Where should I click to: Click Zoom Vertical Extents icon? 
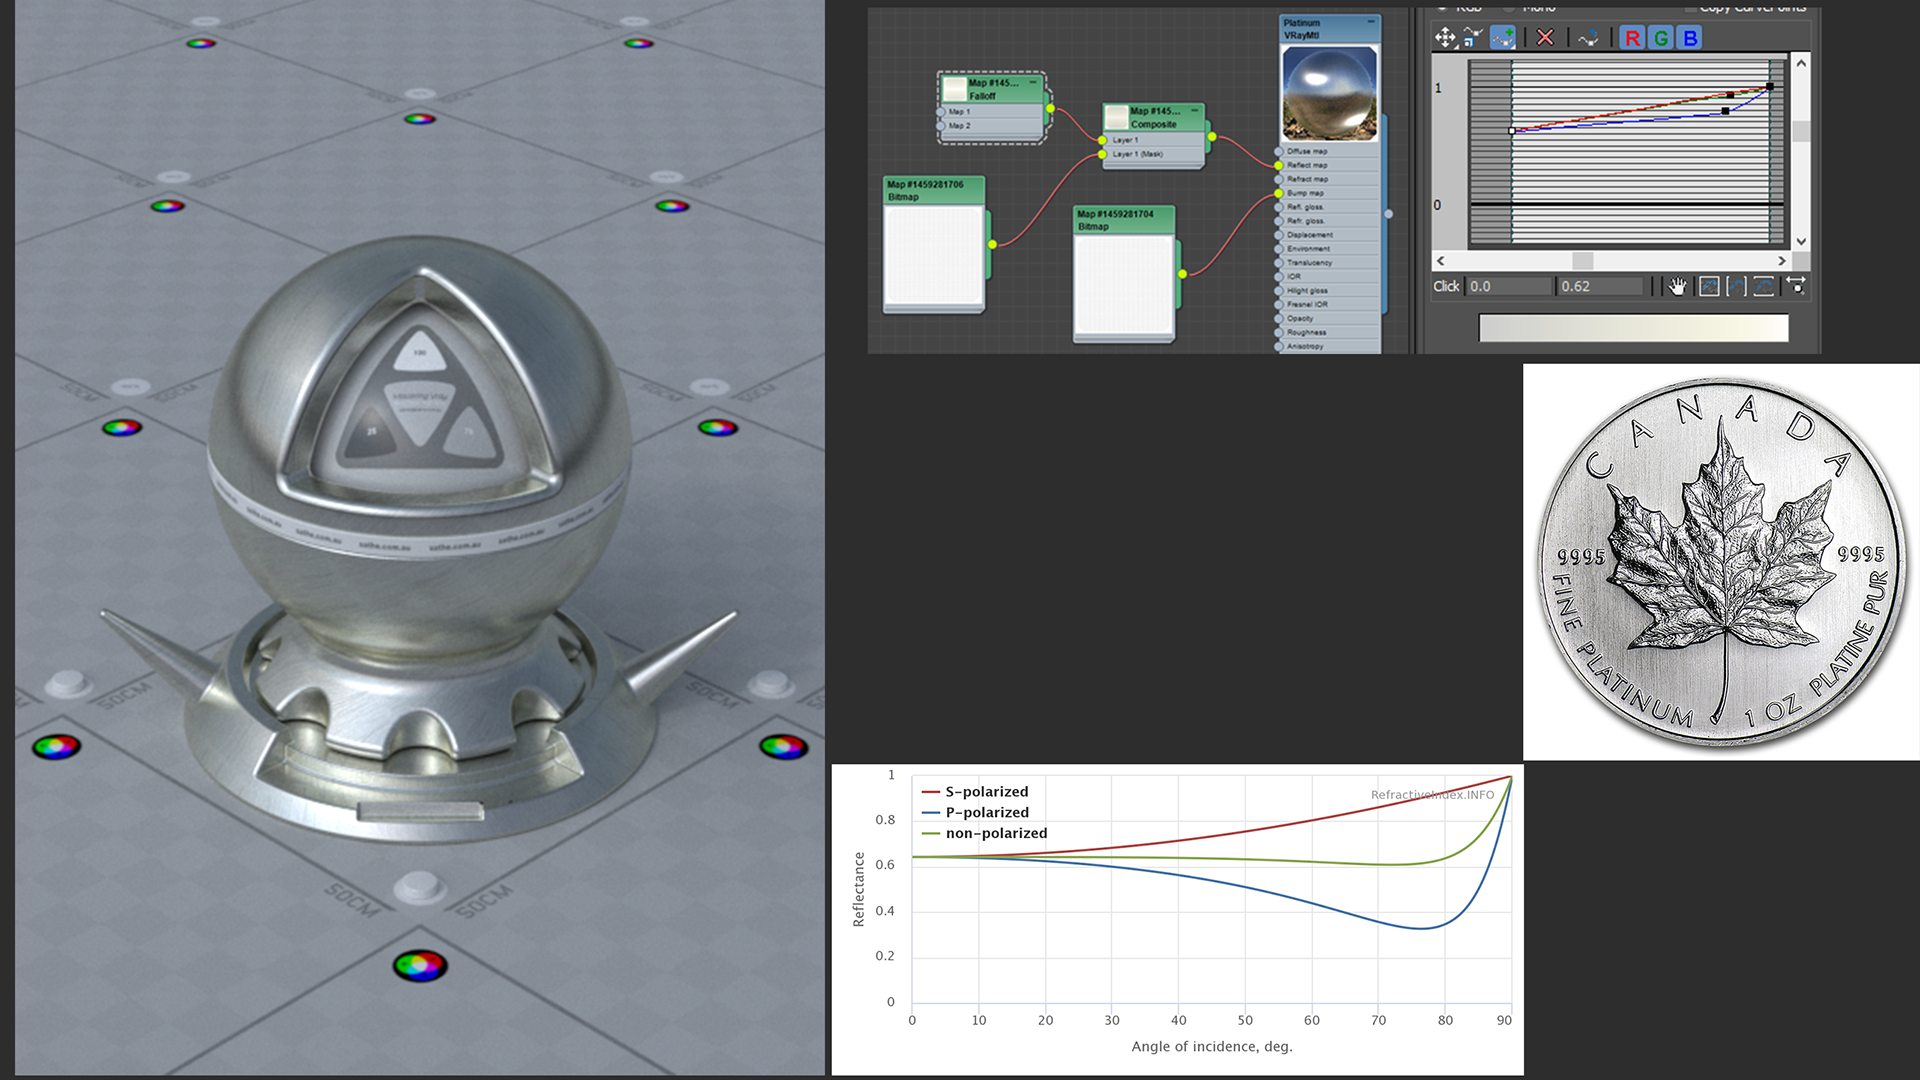tap(1764, 287)
